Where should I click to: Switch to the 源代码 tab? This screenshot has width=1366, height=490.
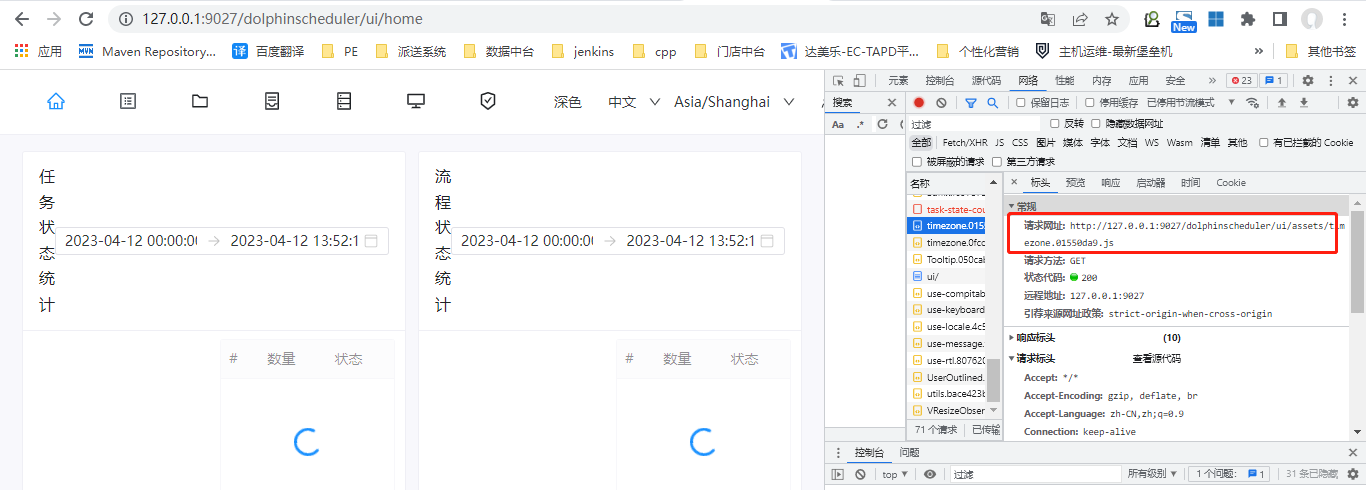click(x=986, y=81)
